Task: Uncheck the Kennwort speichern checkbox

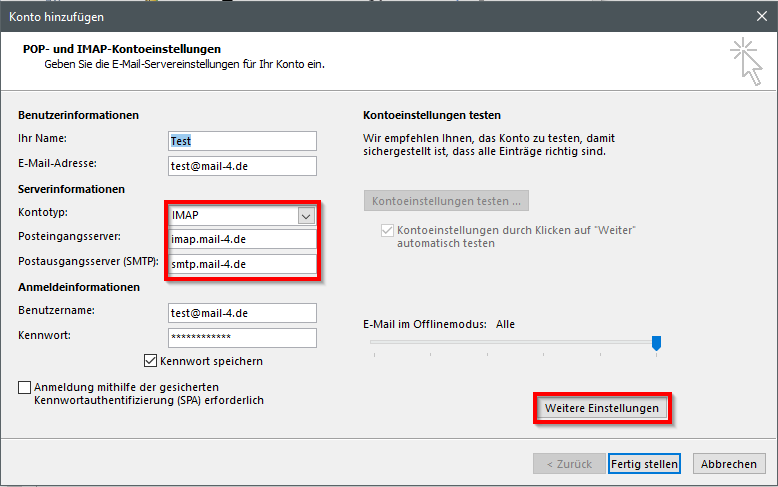Action: point(151,361)
